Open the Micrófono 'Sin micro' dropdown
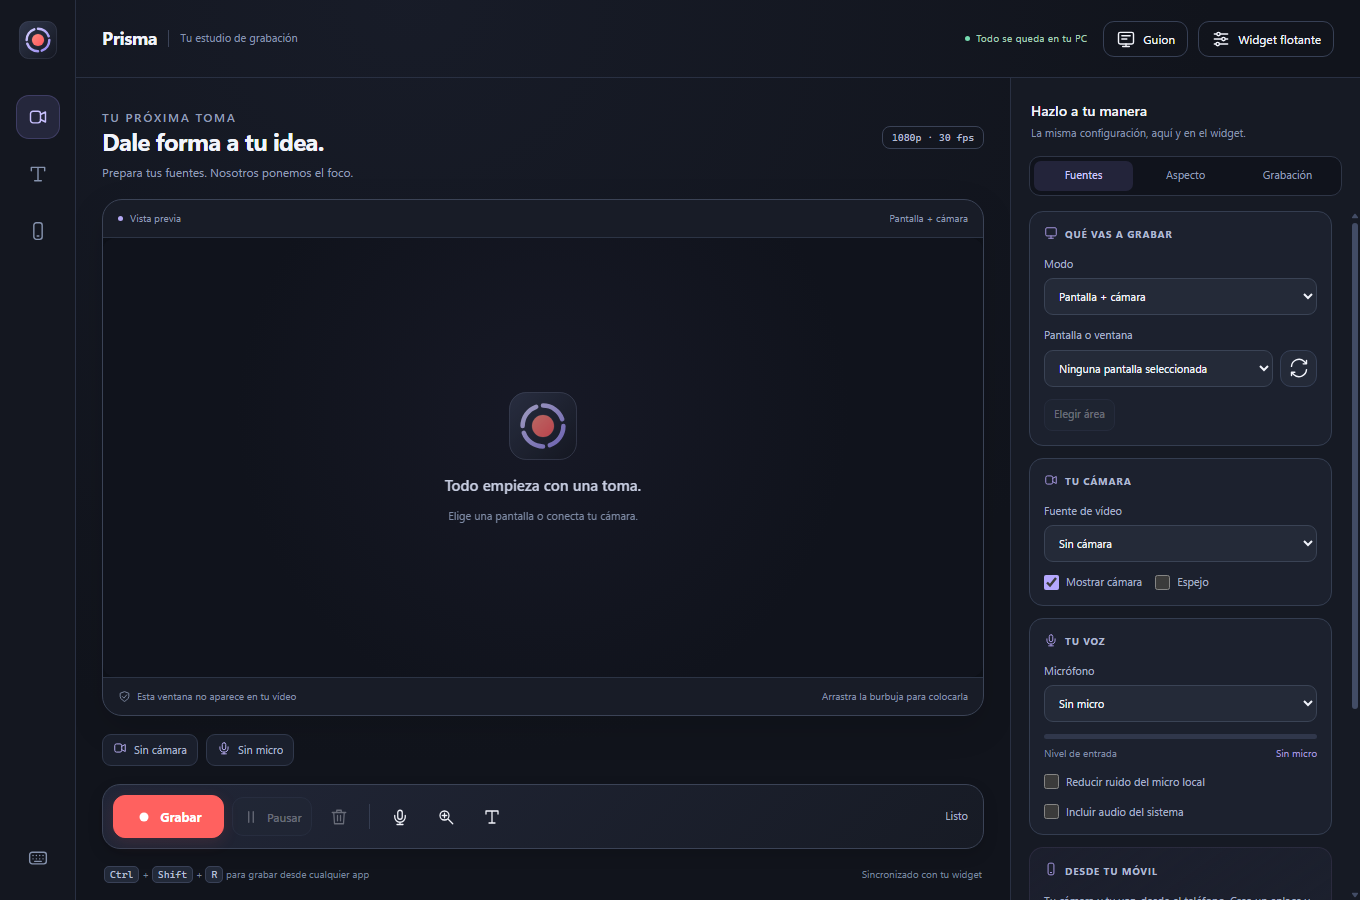Screen dimensions: 1360x900 pyautogui.click(x=1180, y=704)
